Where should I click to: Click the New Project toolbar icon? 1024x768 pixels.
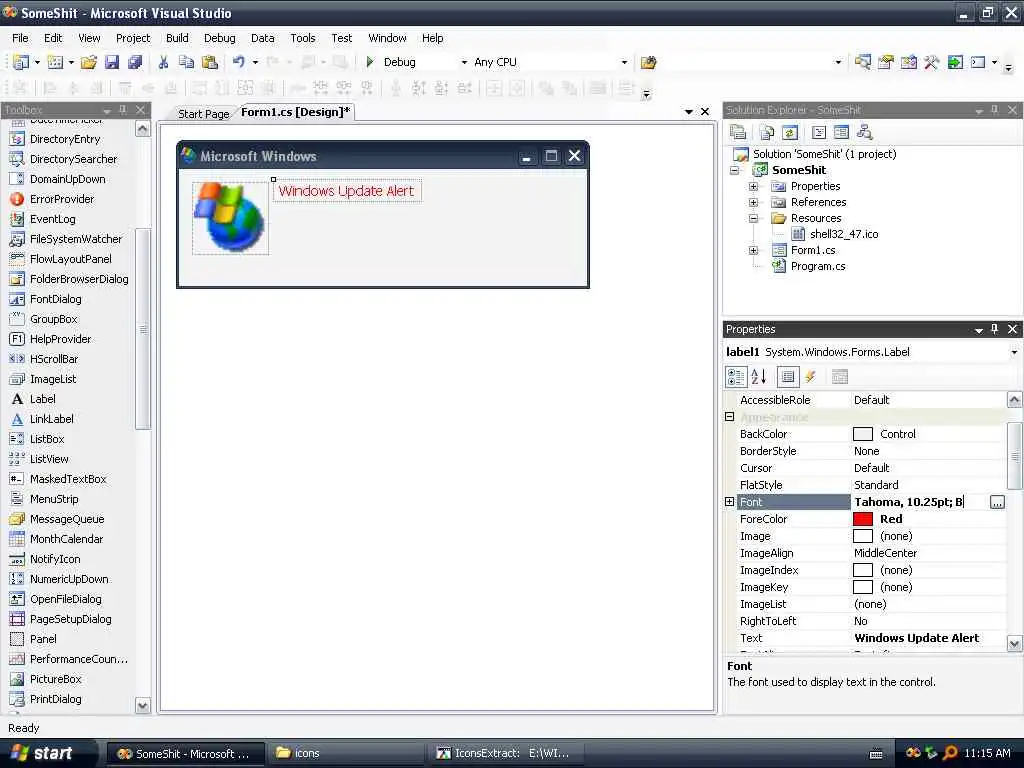click(x=21, y=62)
